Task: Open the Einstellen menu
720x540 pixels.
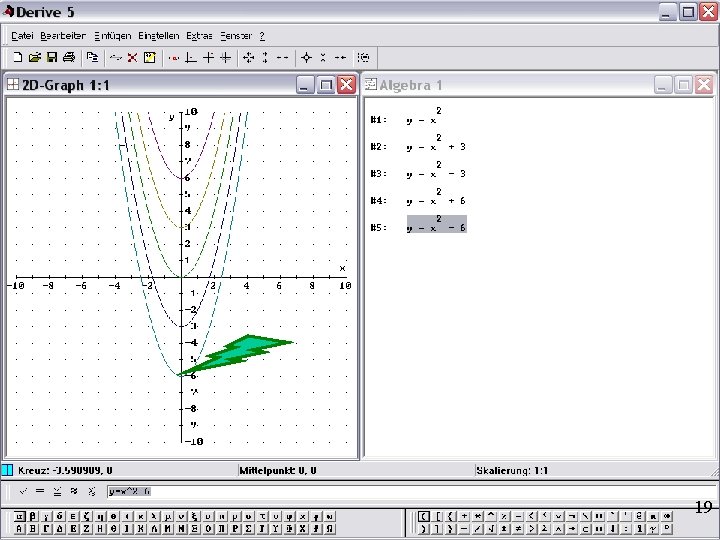Action: click(158, 36)
